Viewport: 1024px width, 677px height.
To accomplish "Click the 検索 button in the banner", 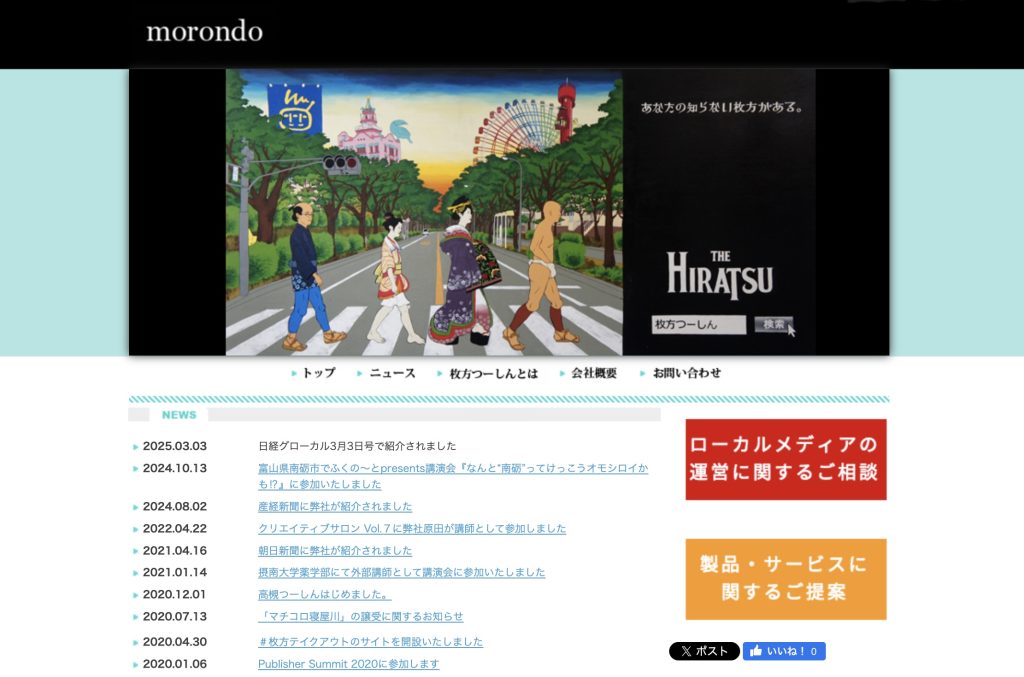I will coord(774,325).
